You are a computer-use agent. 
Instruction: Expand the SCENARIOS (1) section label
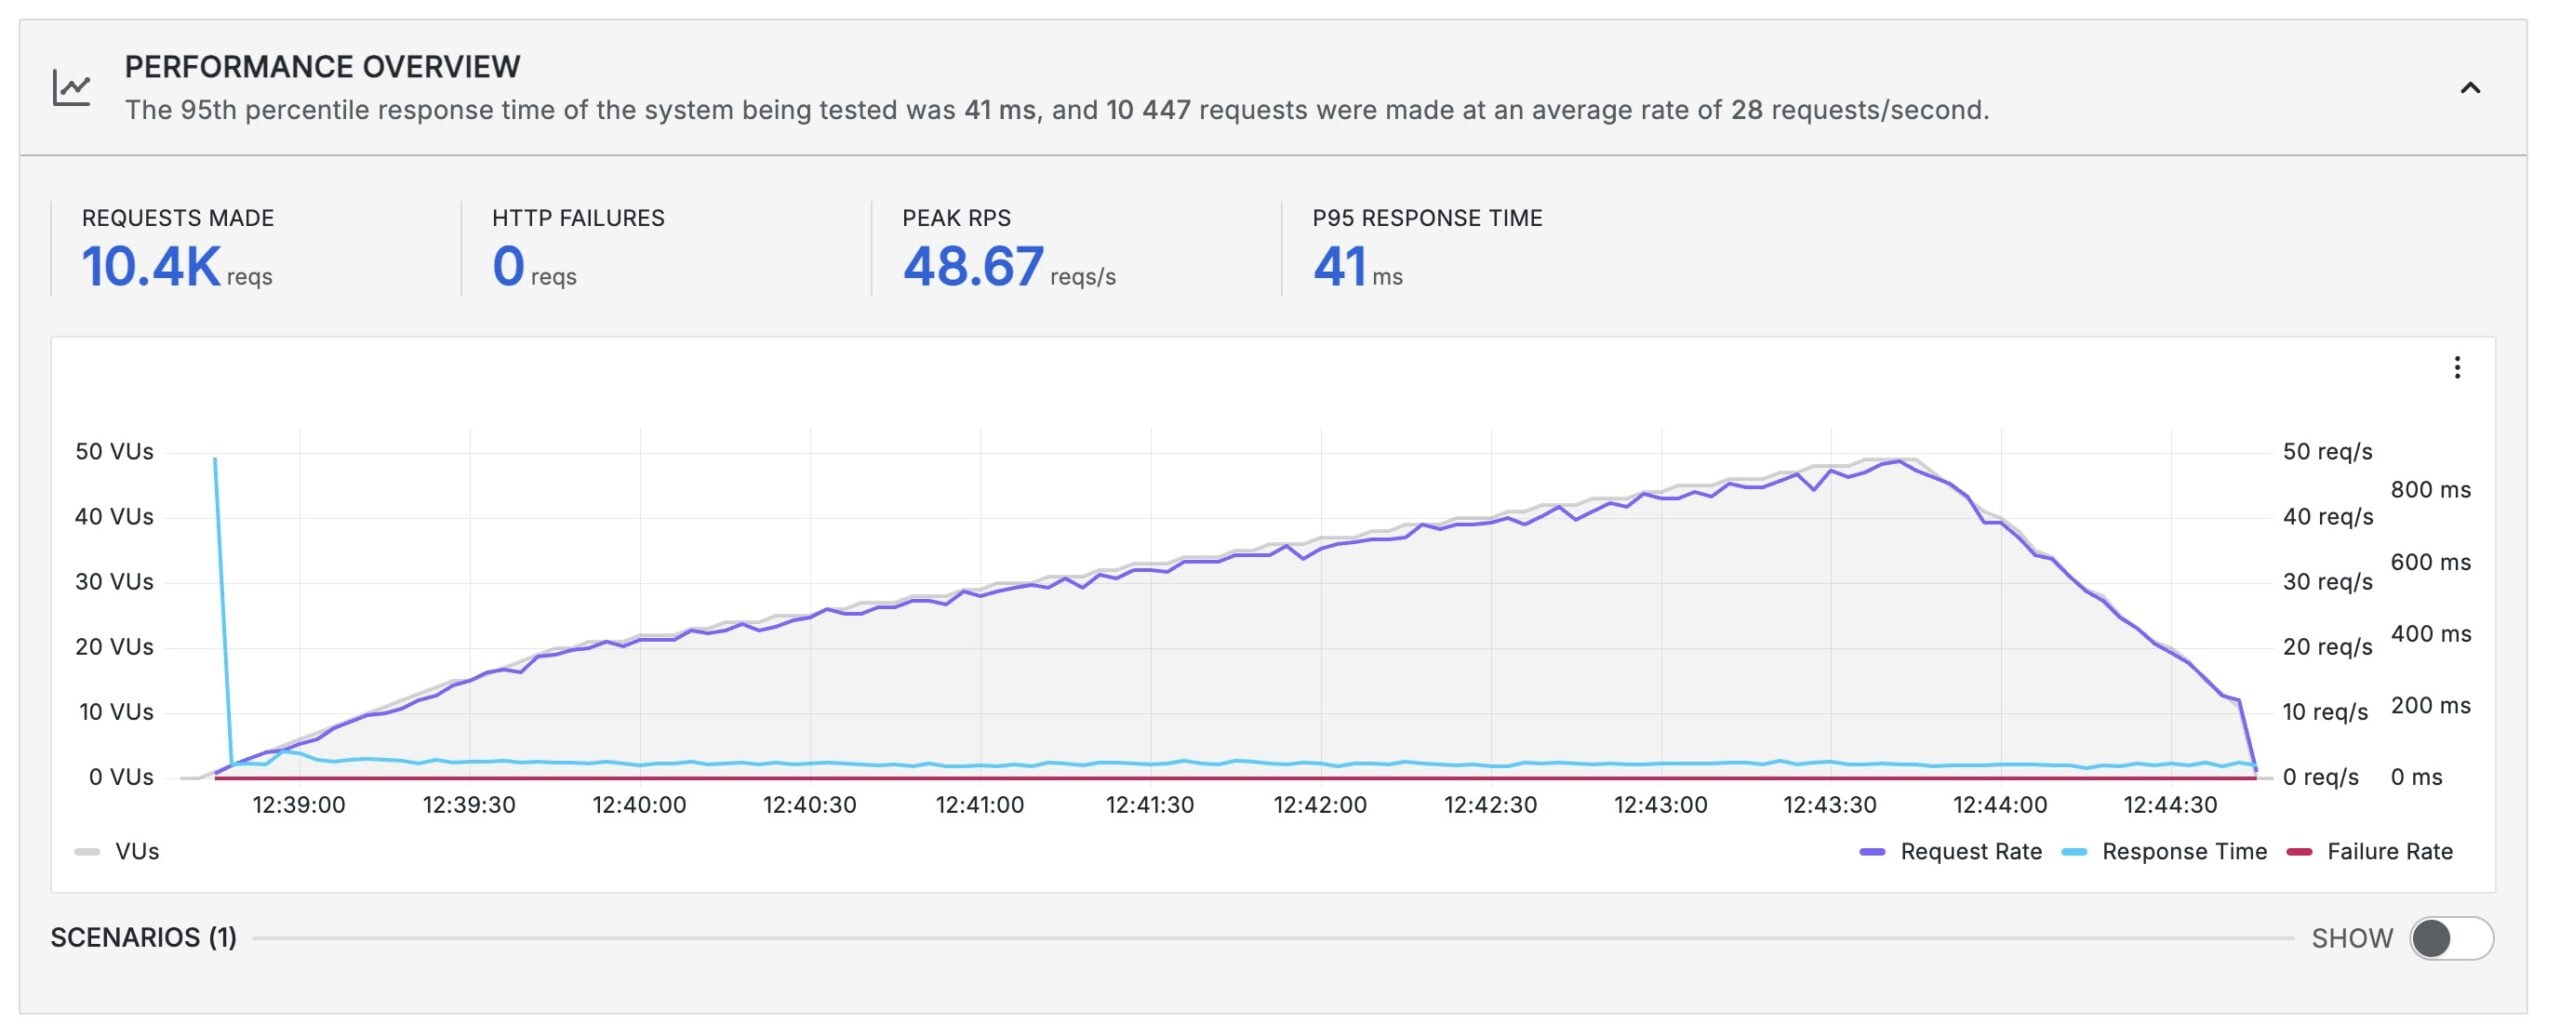[x=144, y=938]
